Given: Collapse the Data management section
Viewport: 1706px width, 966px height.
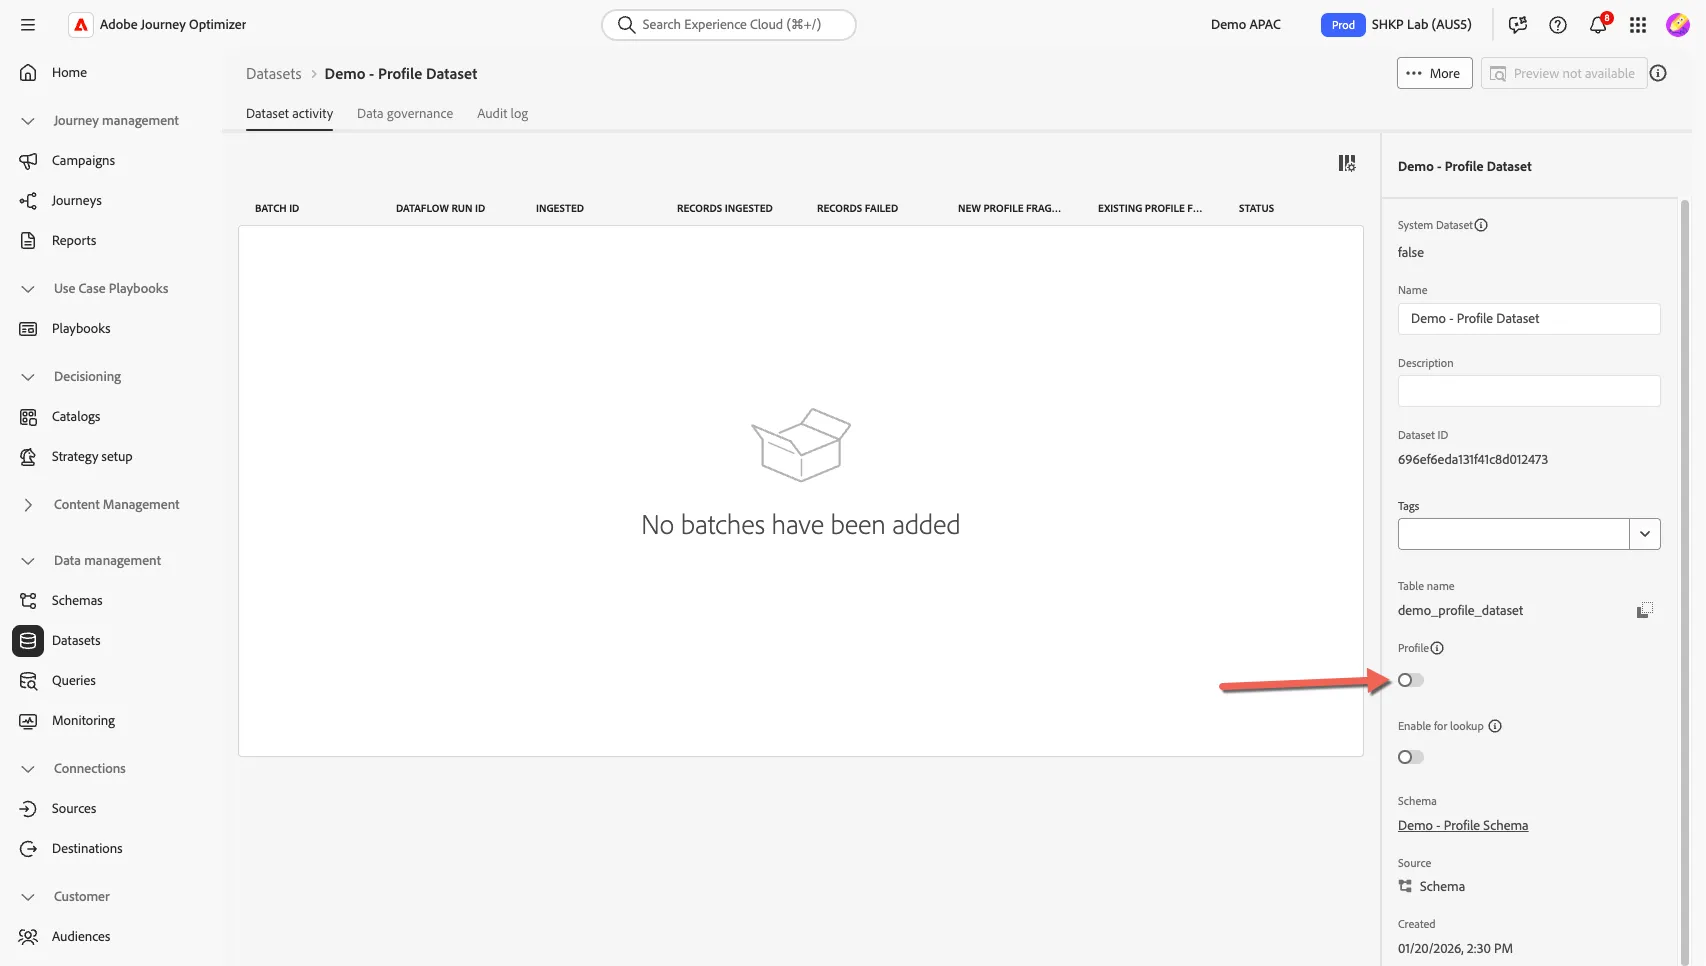Looking at the screenshot, I should point(28,561).
